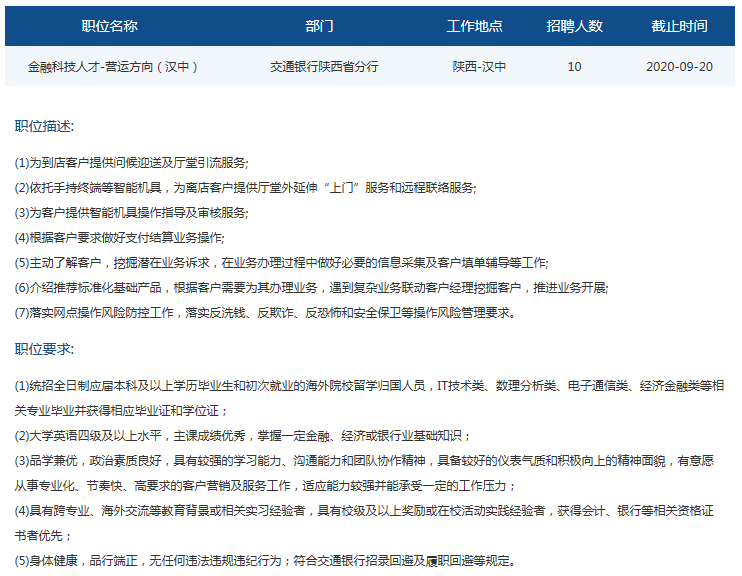Click the 工作地点 column header
742x576 pixels.
click(475, 26)
